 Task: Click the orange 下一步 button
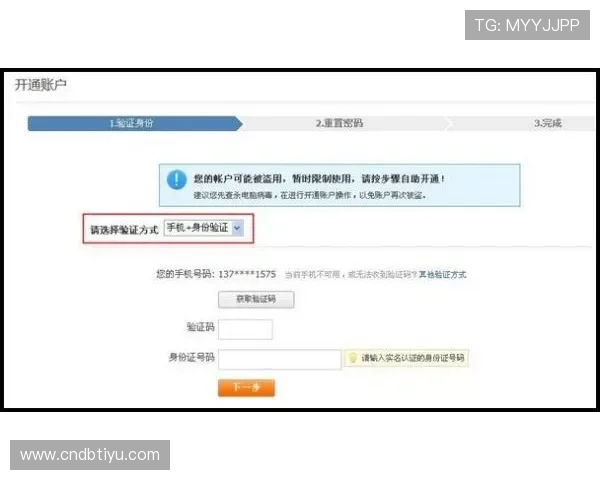246,388
